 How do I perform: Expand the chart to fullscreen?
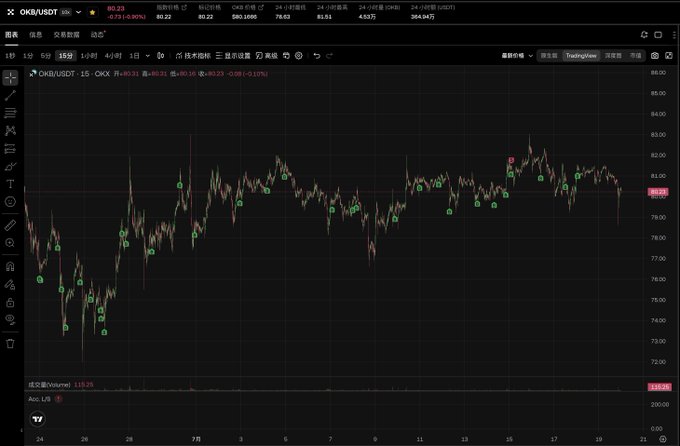tap(669, 56)
